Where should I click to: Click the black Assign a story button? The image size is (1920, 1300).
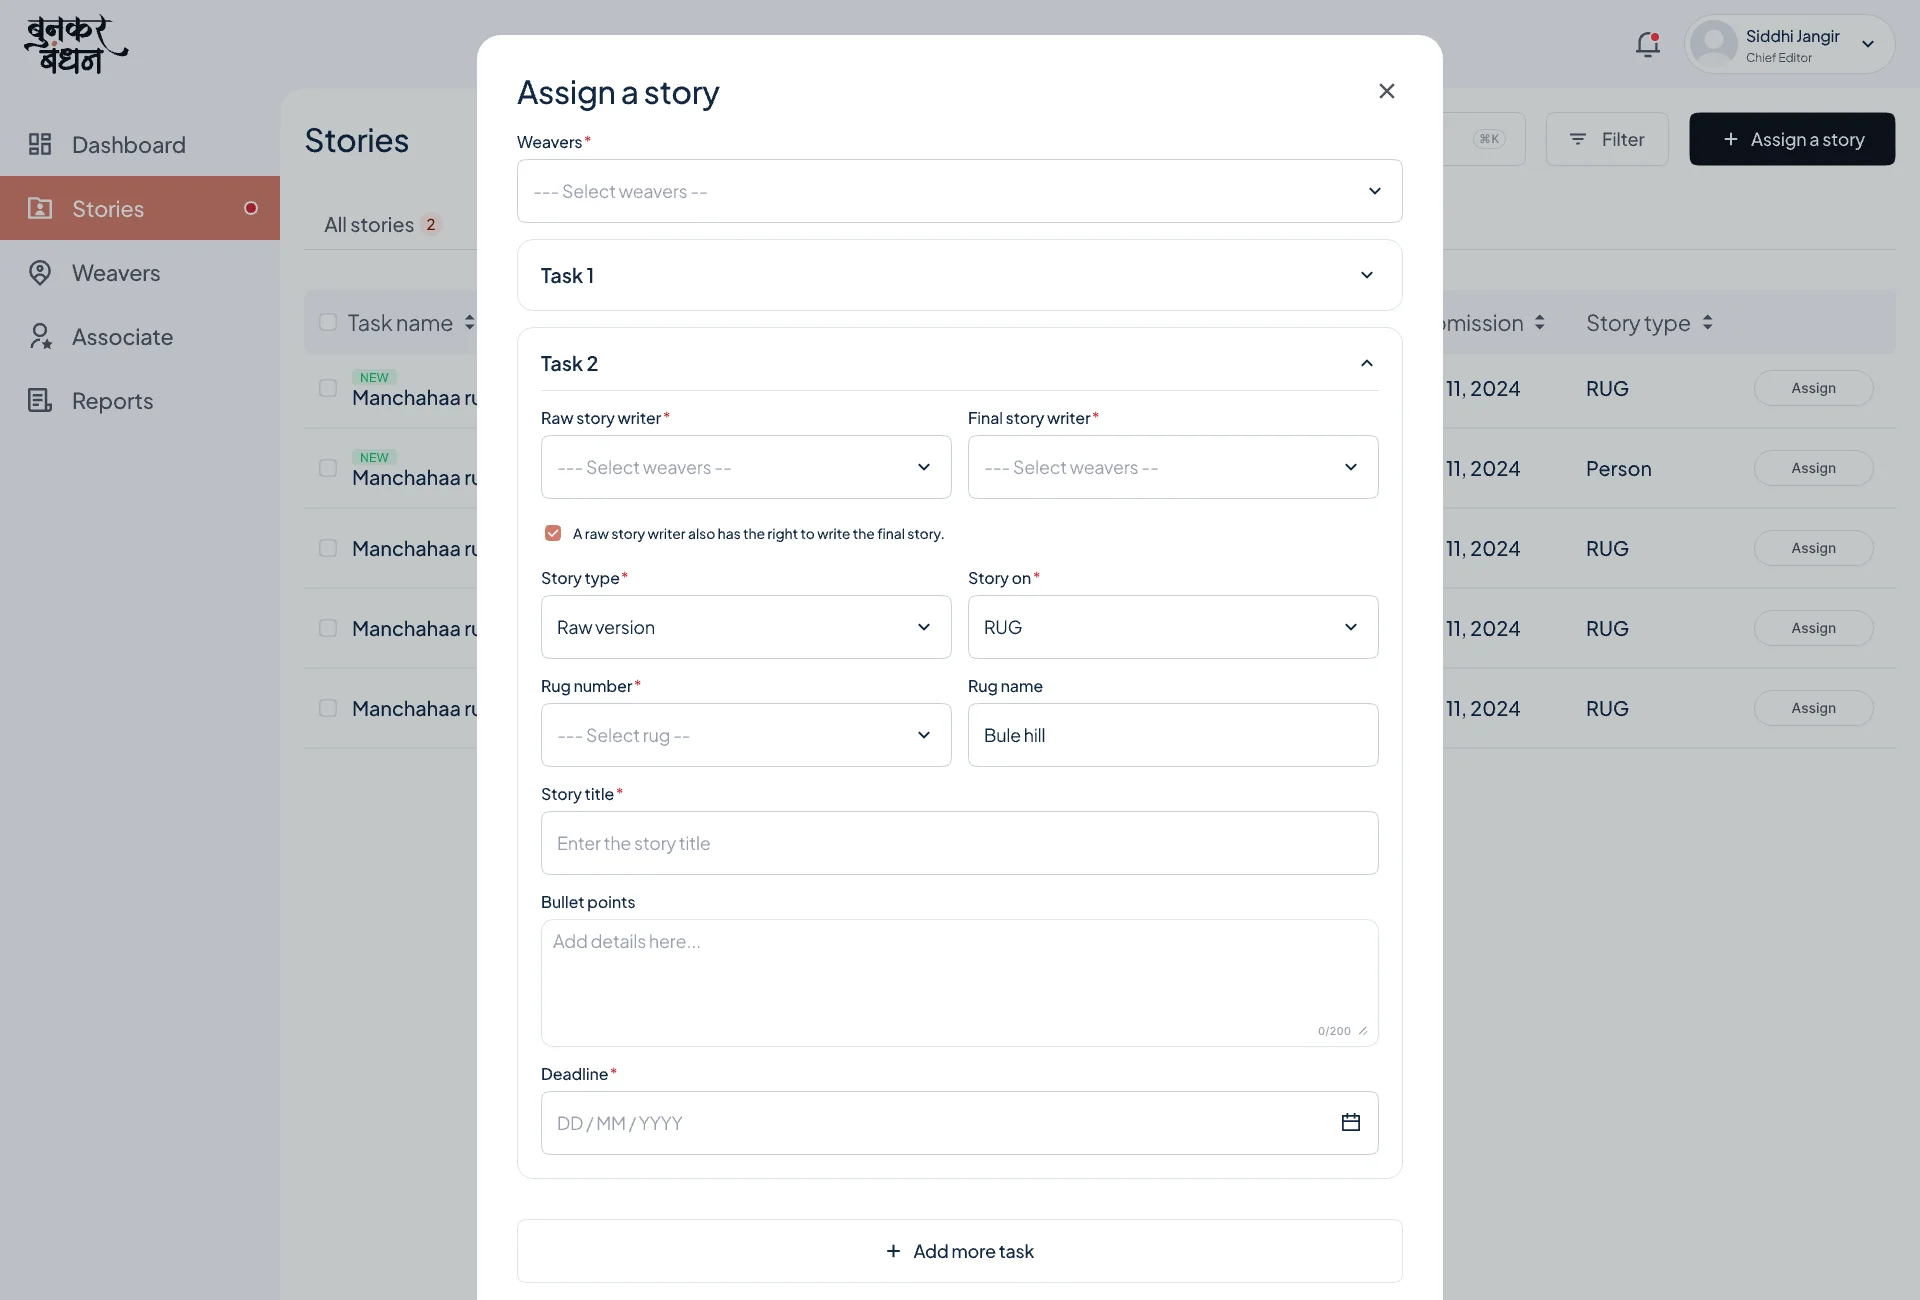click(x=1792, y=139)
